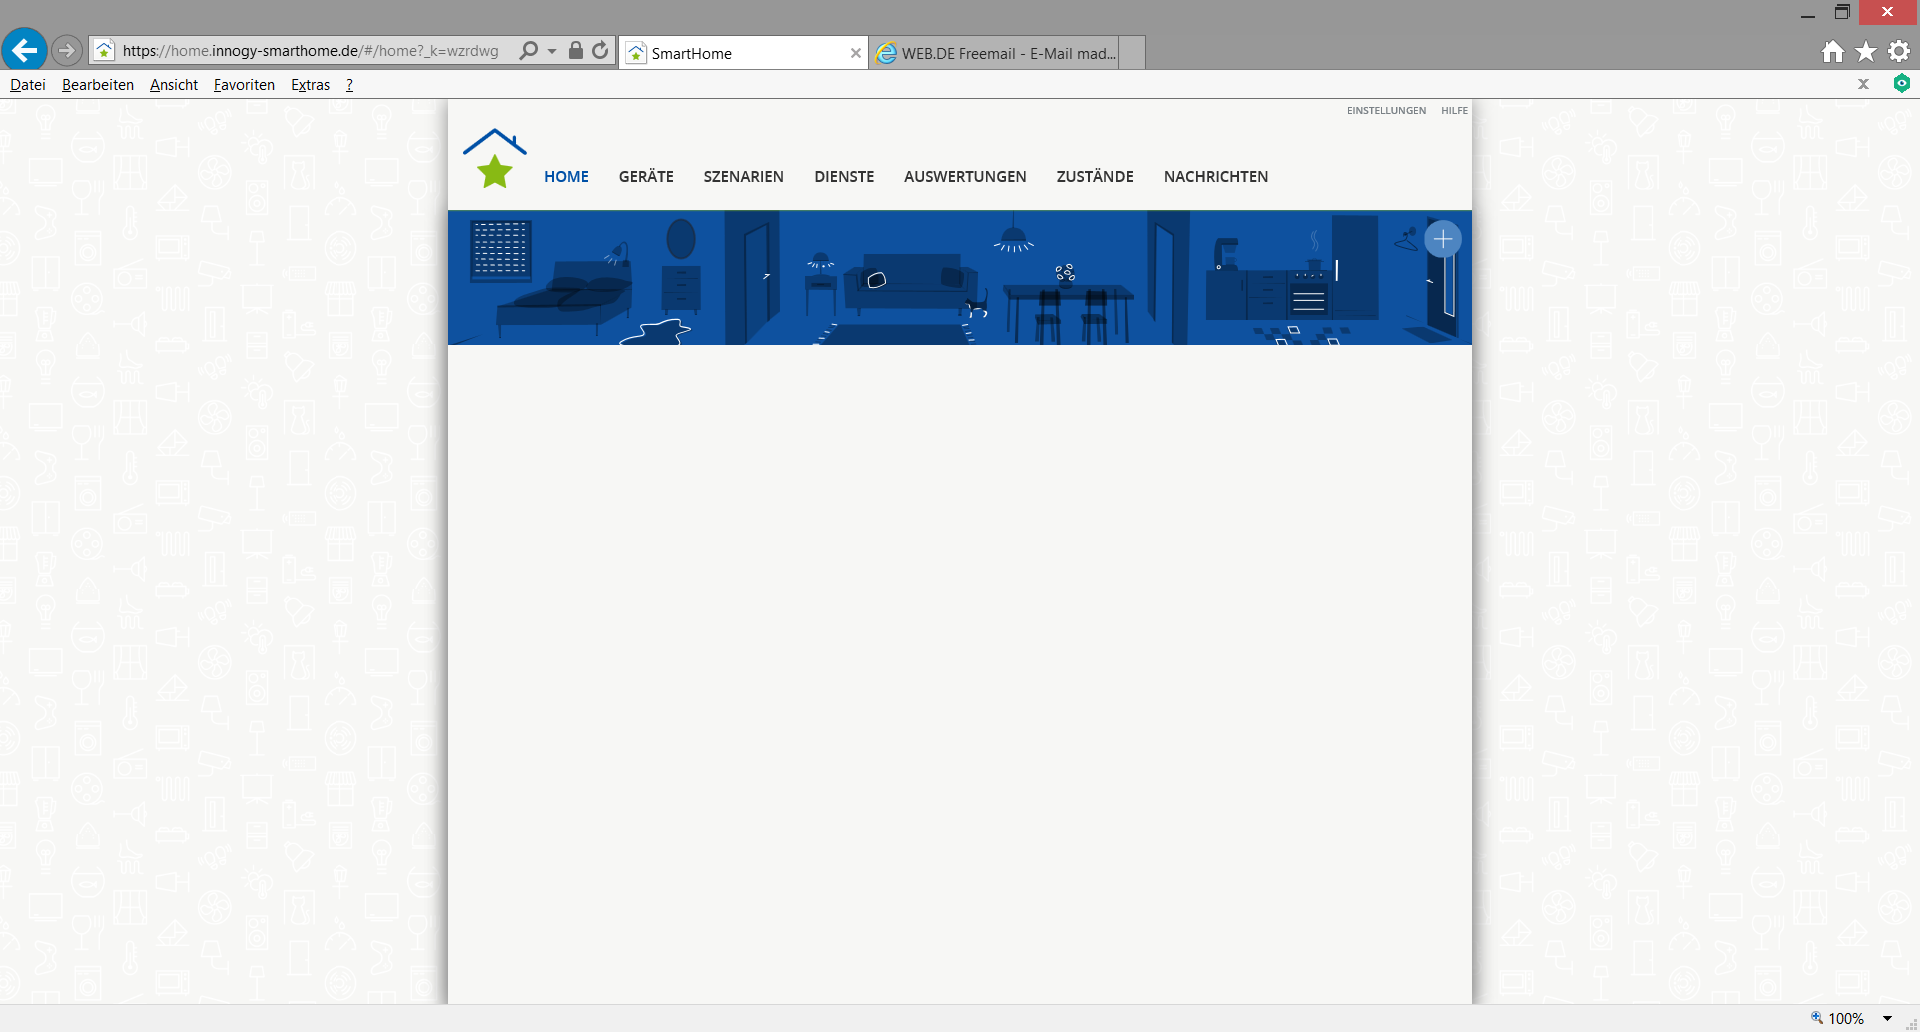
Task: Open favorites with the star icon
Action: click(x=1866, y=52)
